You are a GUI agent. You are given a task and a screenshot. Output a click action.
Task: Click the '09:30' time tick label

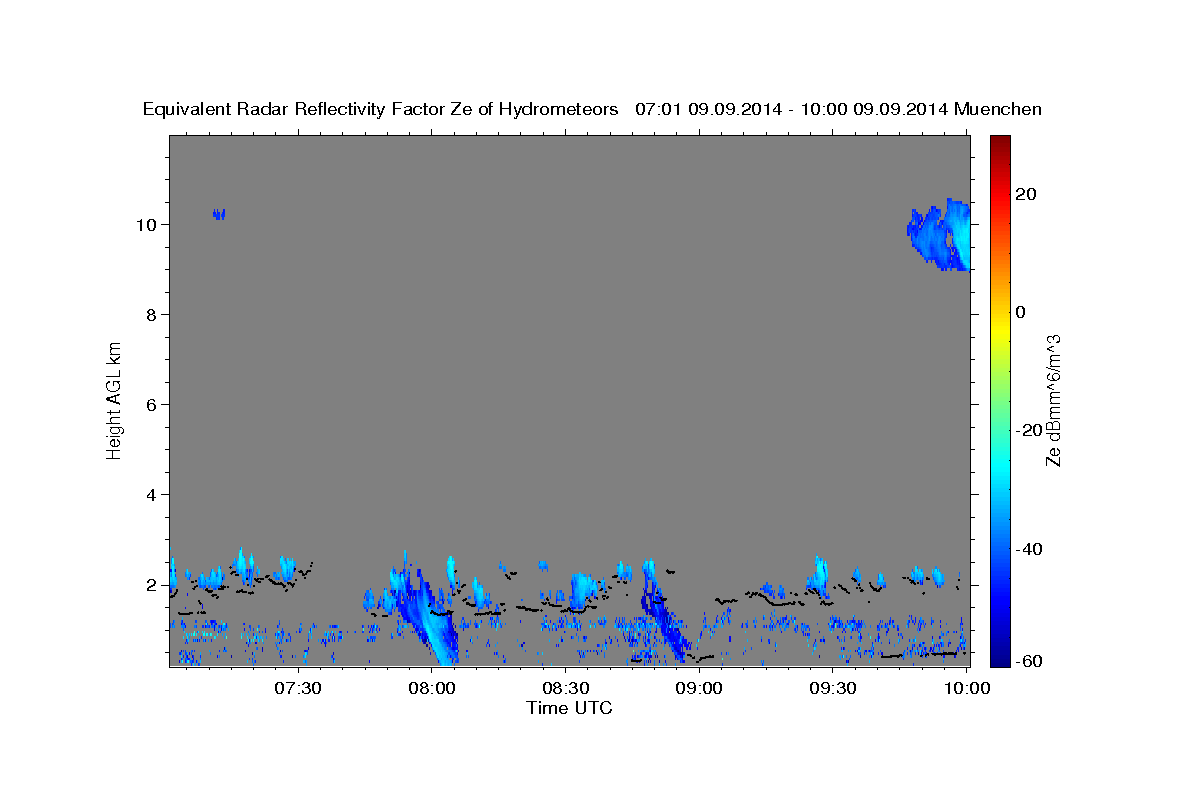[x=832, y=688]
